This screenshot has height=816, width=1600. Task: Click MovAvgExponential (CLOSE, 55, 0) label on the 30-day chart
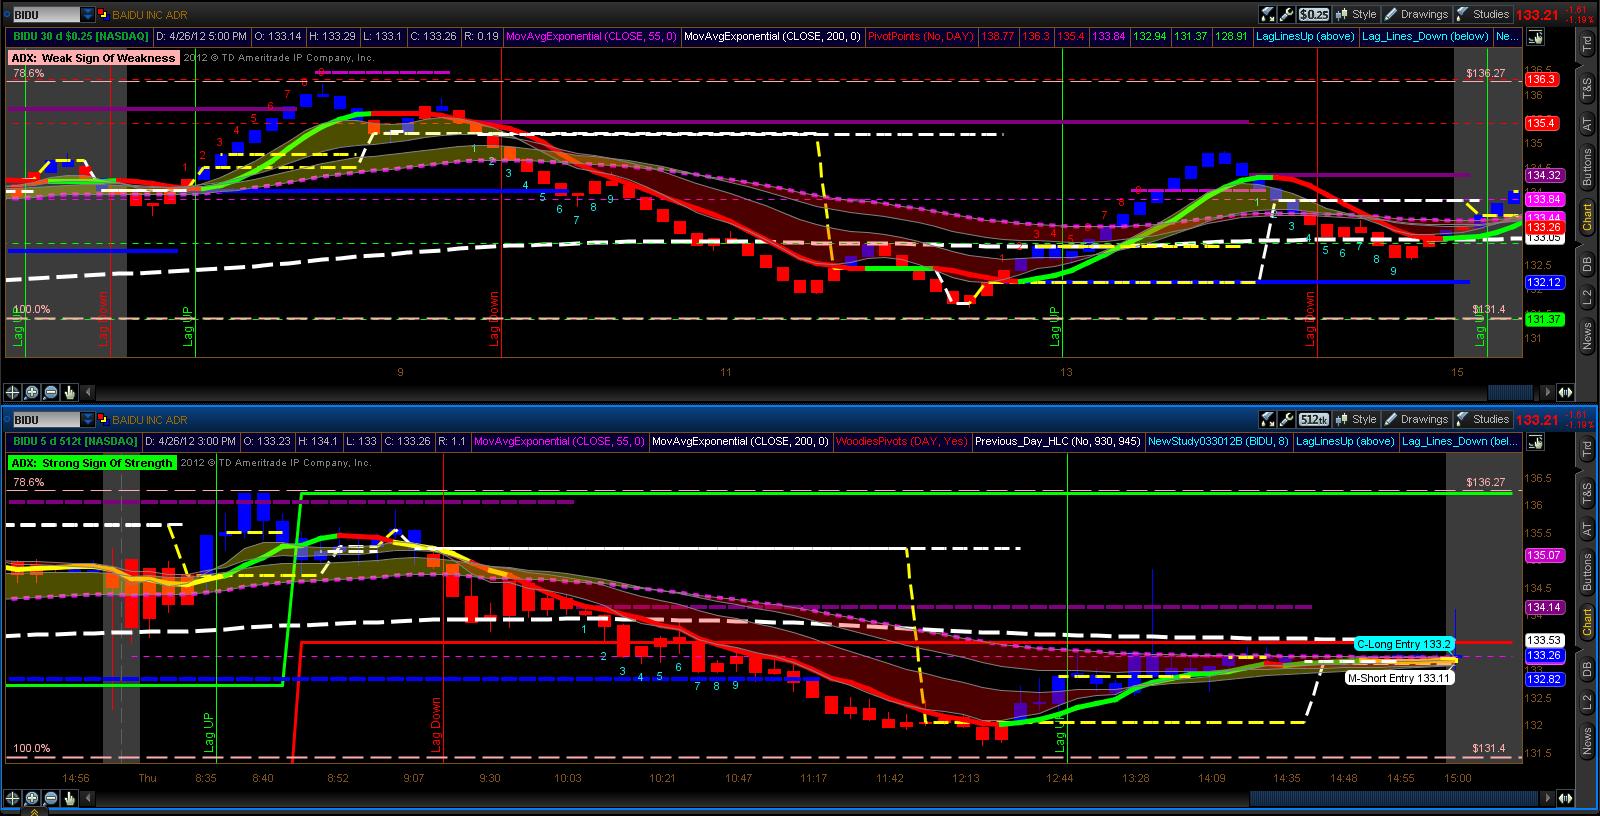592,37
